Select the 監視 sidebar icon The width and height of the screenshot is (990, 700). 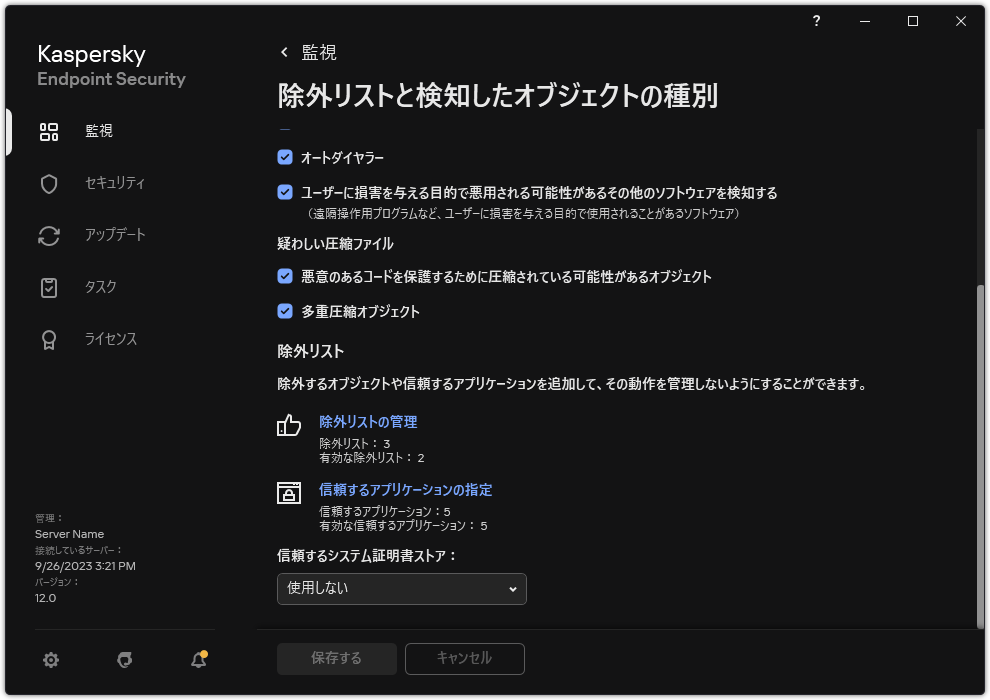[48, 131]
